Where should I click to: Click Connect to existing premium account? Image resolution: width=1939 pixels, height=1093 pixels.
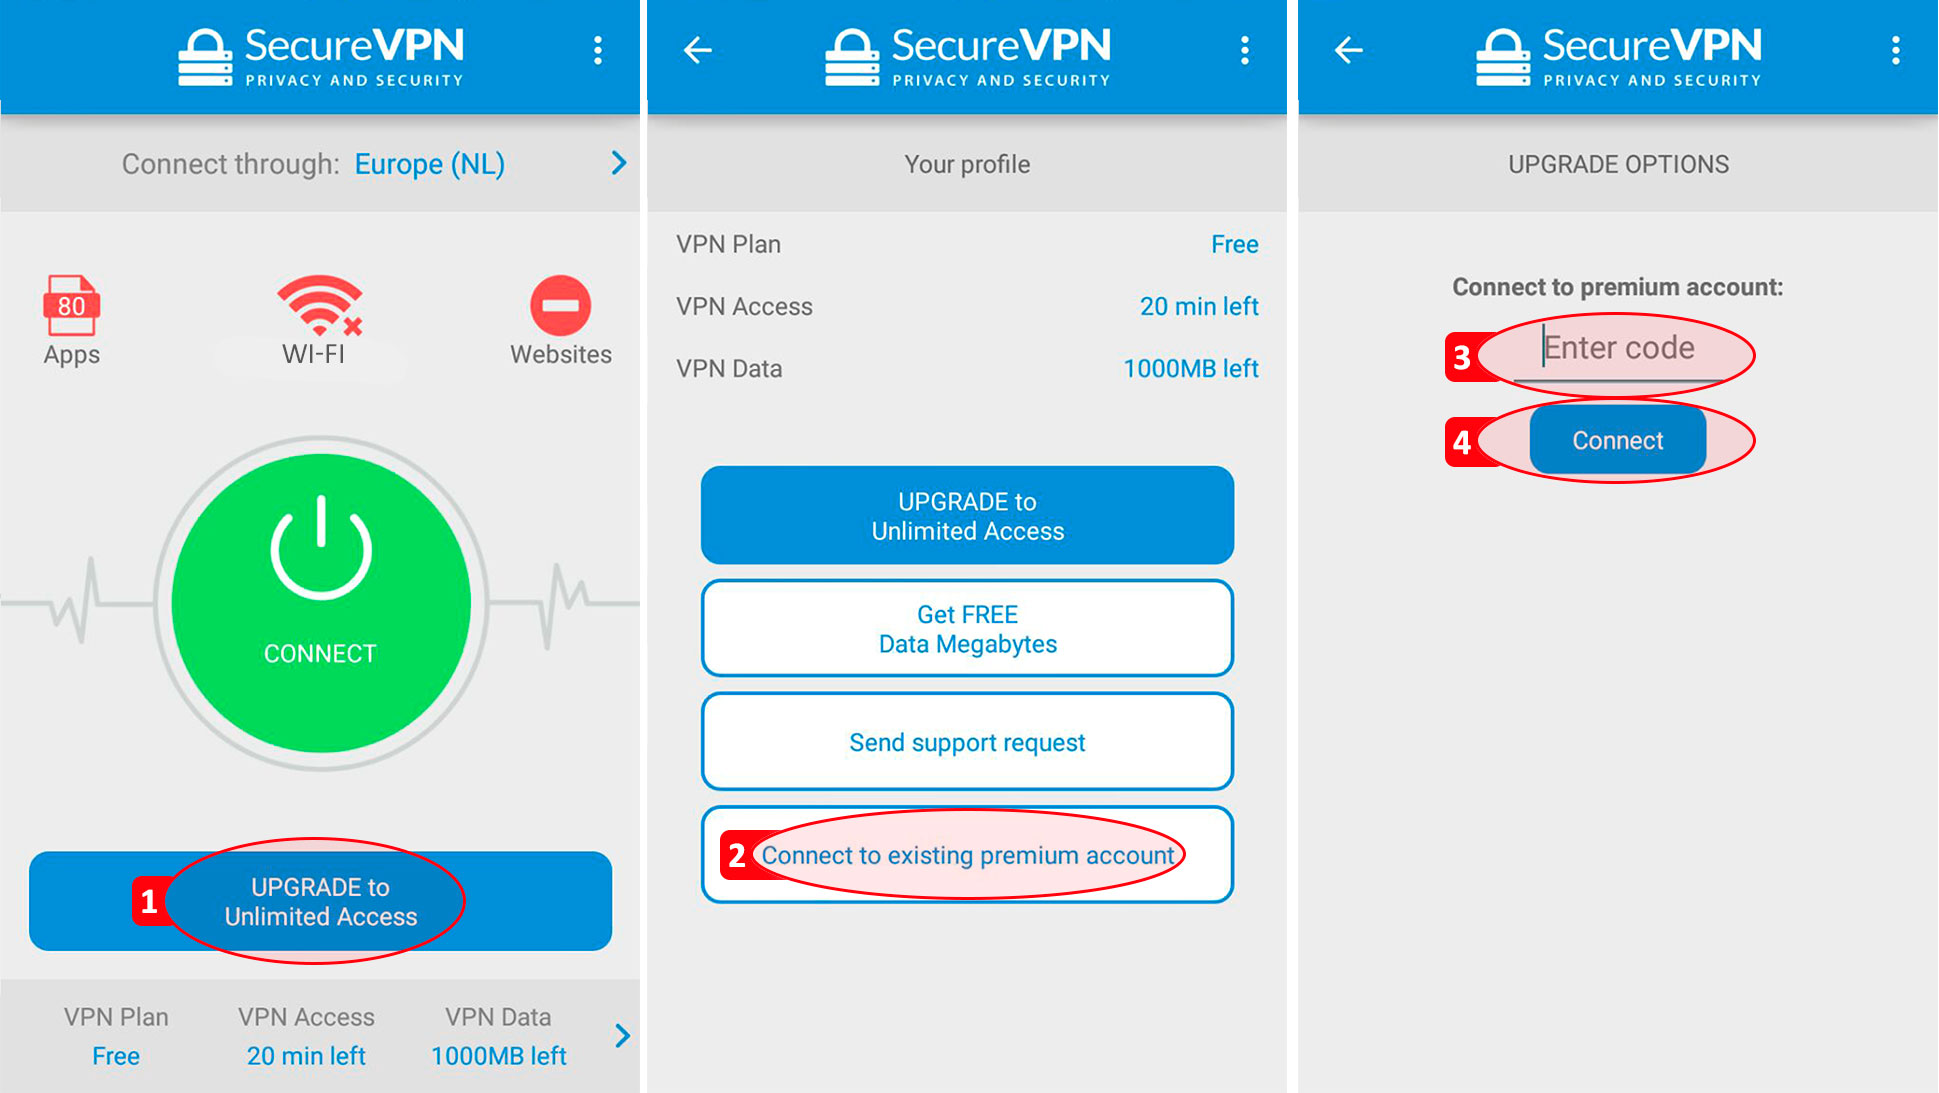click(x=968, y=853)
